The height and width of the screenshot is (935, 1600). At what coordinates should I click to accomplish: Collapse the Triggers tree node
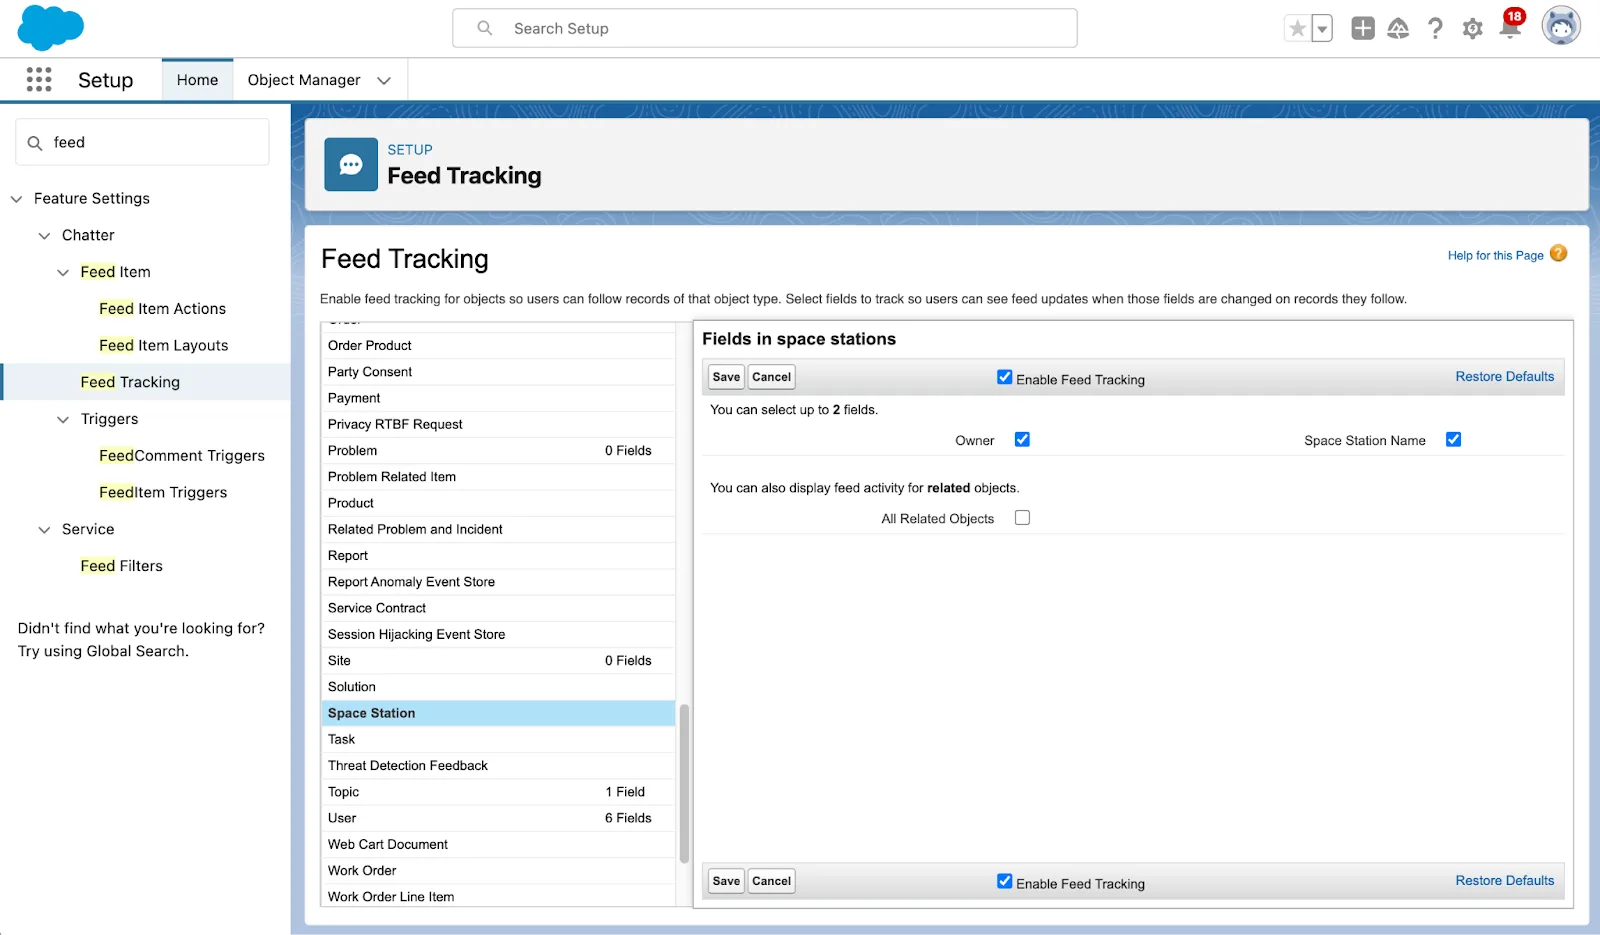(x=63, y=420)
